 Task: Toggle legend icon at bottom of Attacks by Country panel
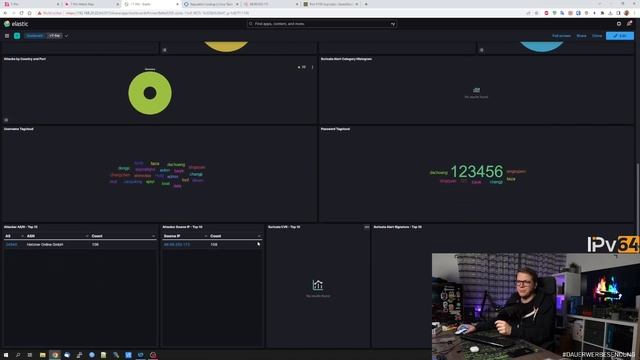pos(6,120)
